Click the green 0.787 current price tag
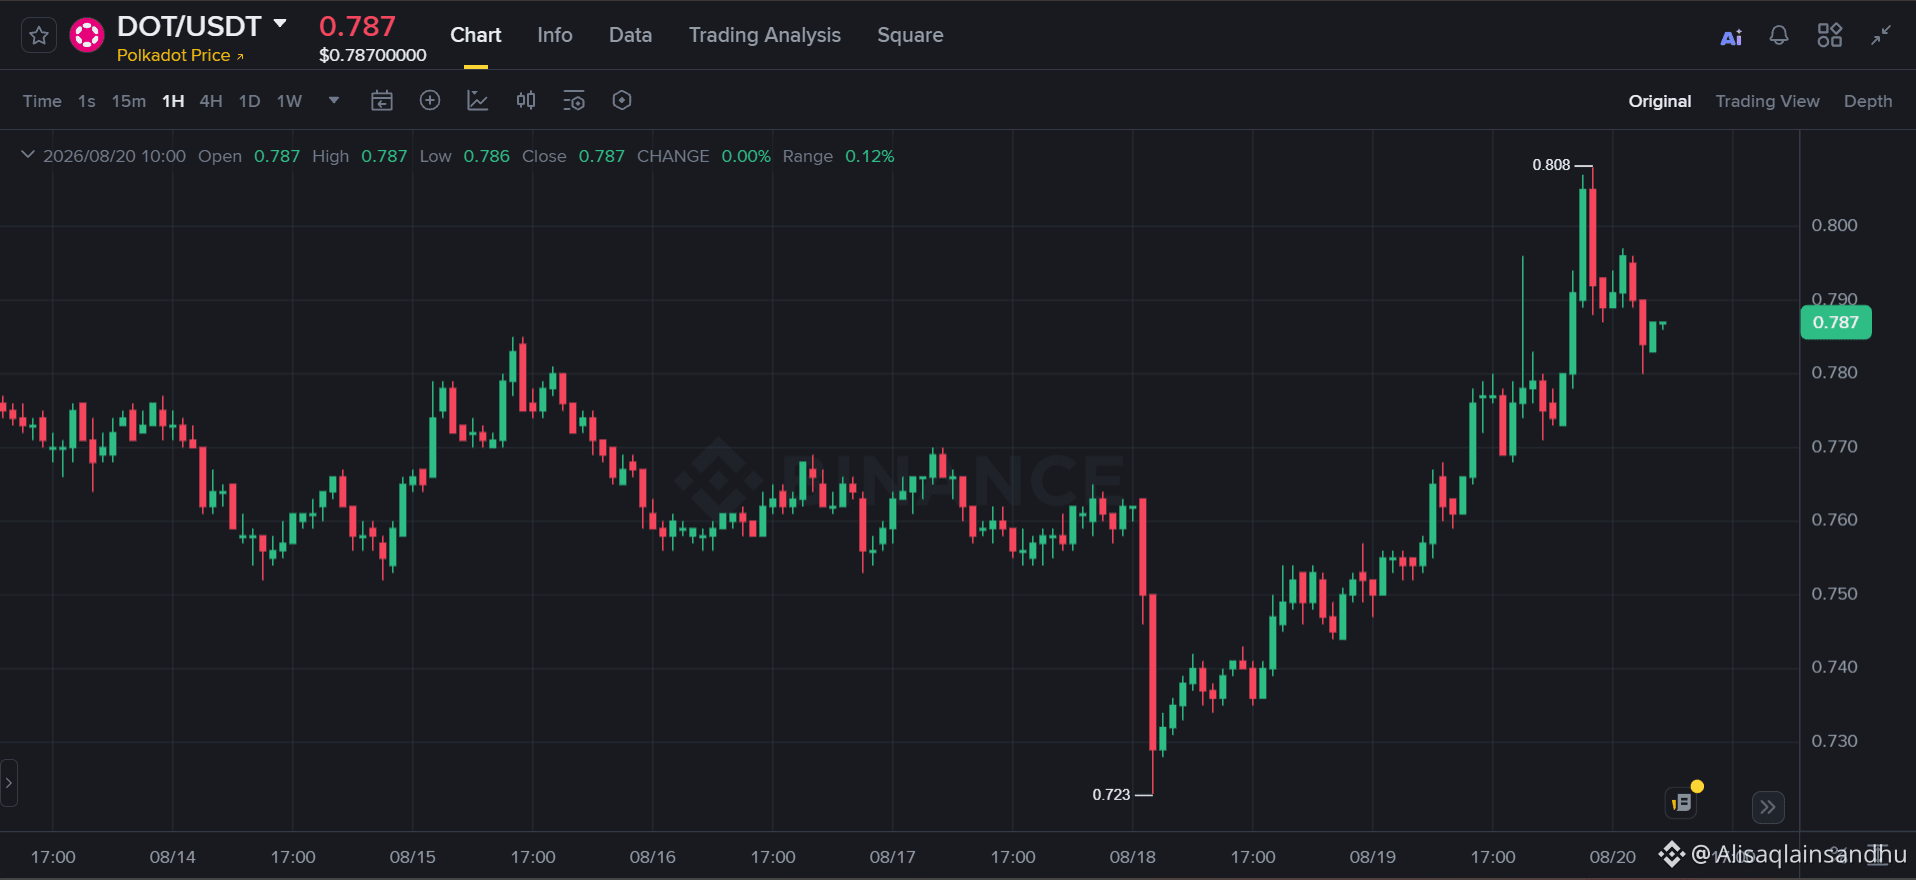Screen dimensions: 1916x880 coord(1836,322)
